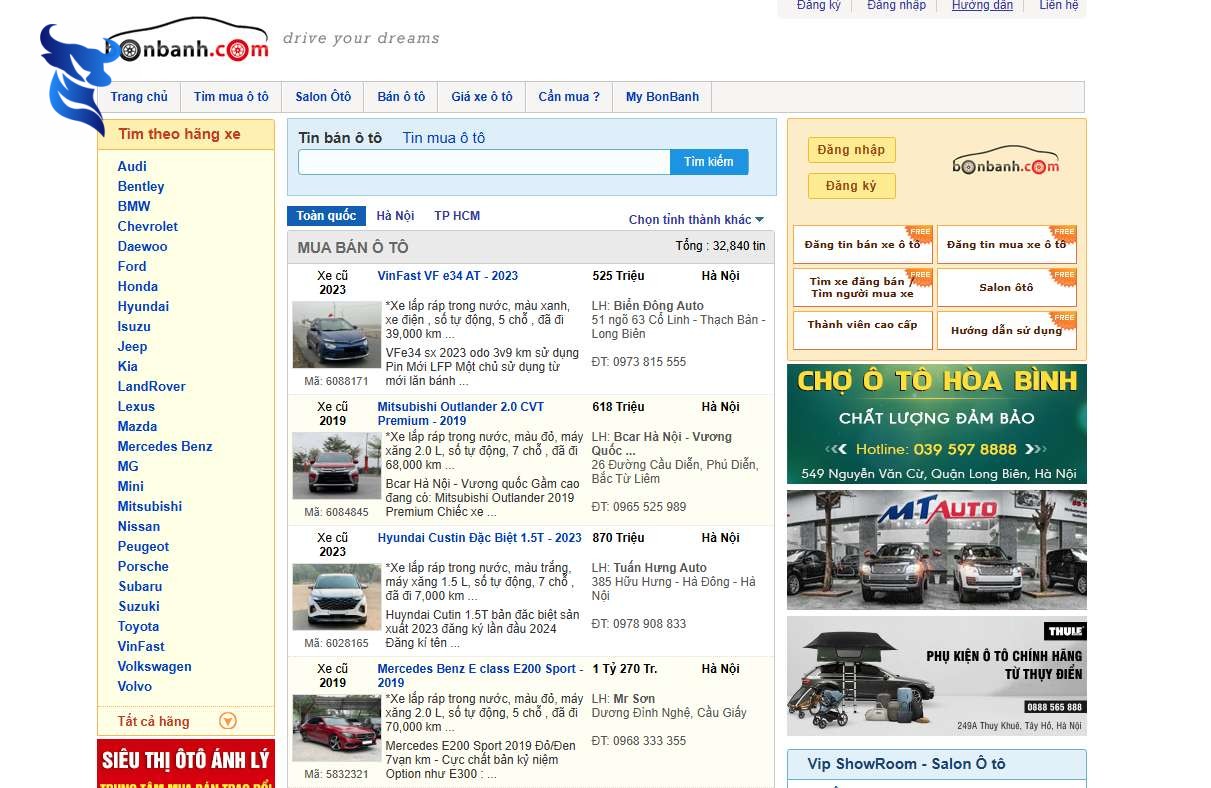The width and height of the screenshot is (1211, 788).
Task: Open the Mercedes E200 Sport car thumbnail
Action: tap(336, 728)
